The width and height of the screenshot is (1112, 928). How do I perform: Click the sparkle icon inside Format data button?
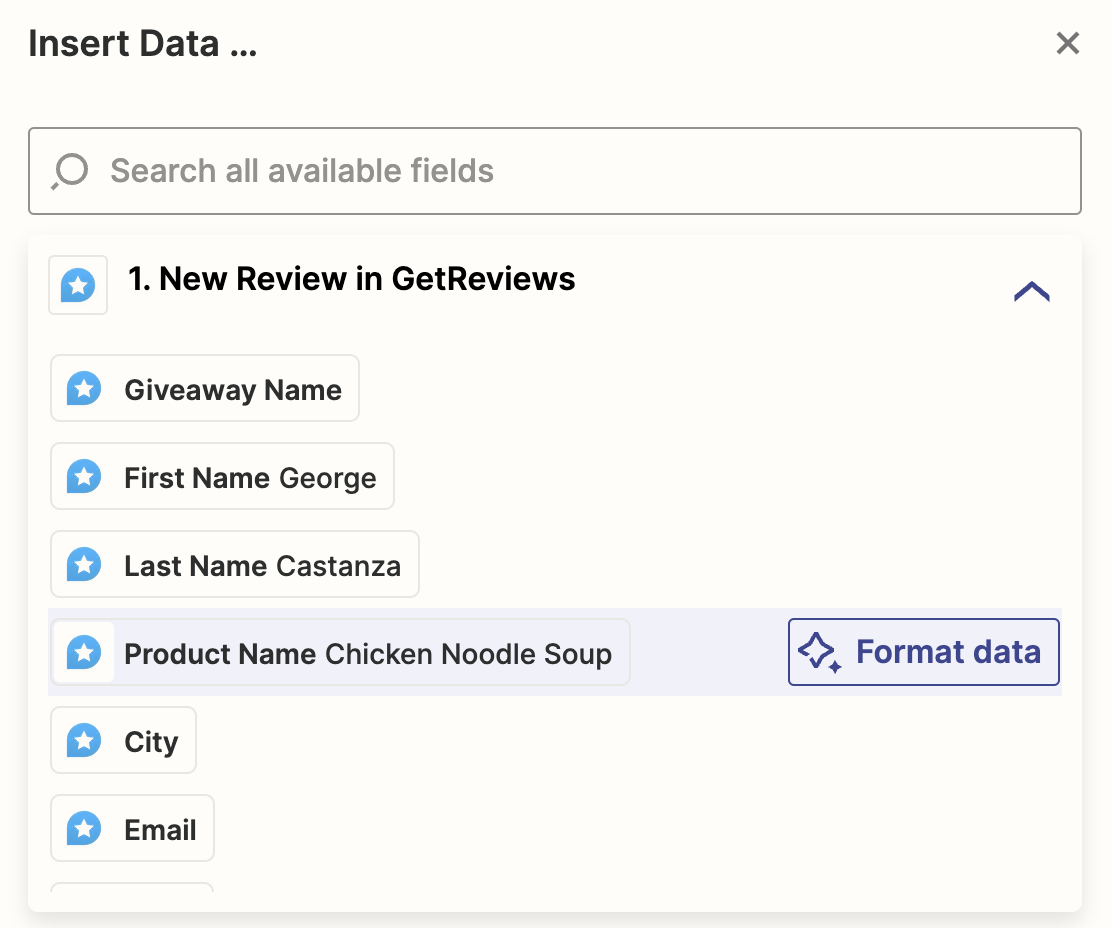pyautogui.click(x=820, y=652)
